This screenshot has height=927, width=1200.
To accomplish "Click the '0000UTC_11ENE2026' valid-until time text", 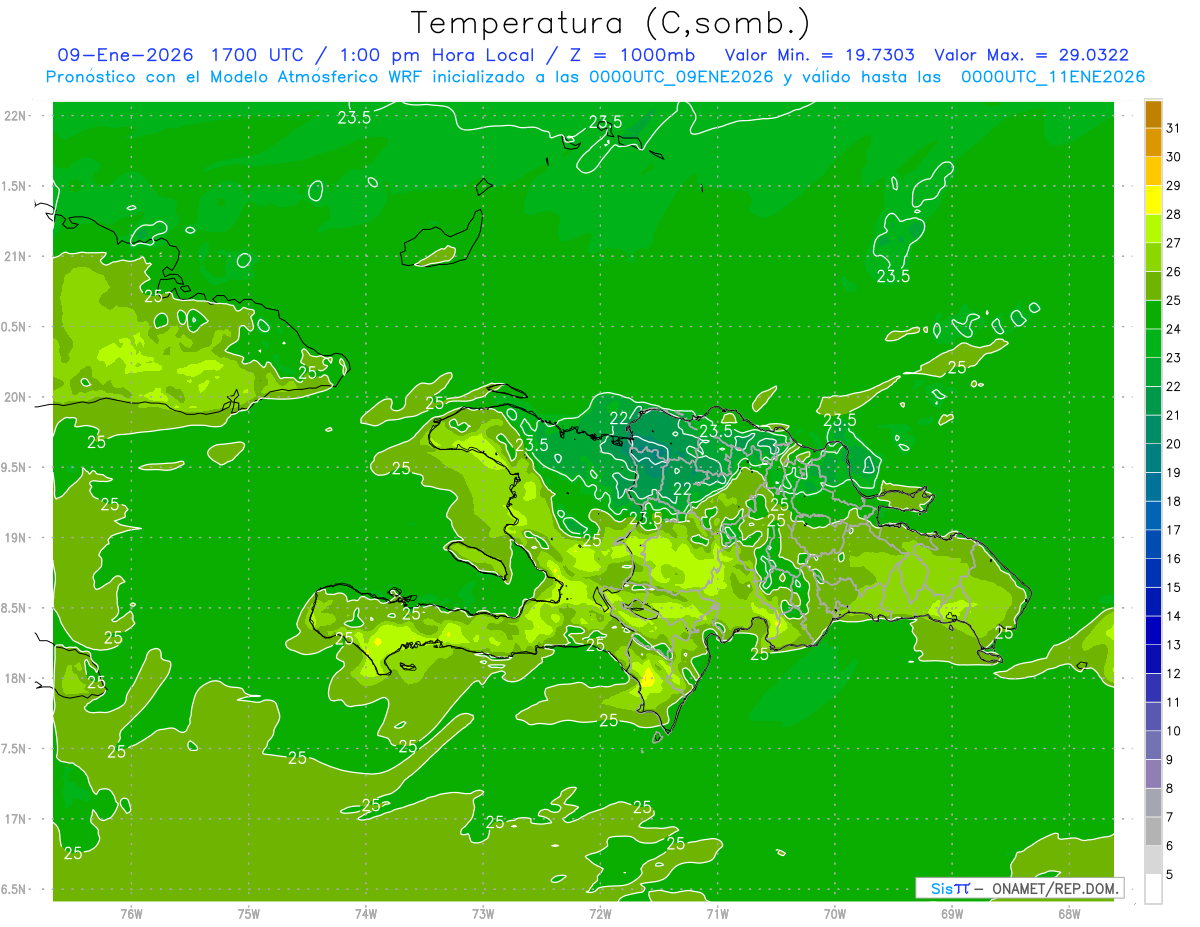I will (x=1053, y=77).
